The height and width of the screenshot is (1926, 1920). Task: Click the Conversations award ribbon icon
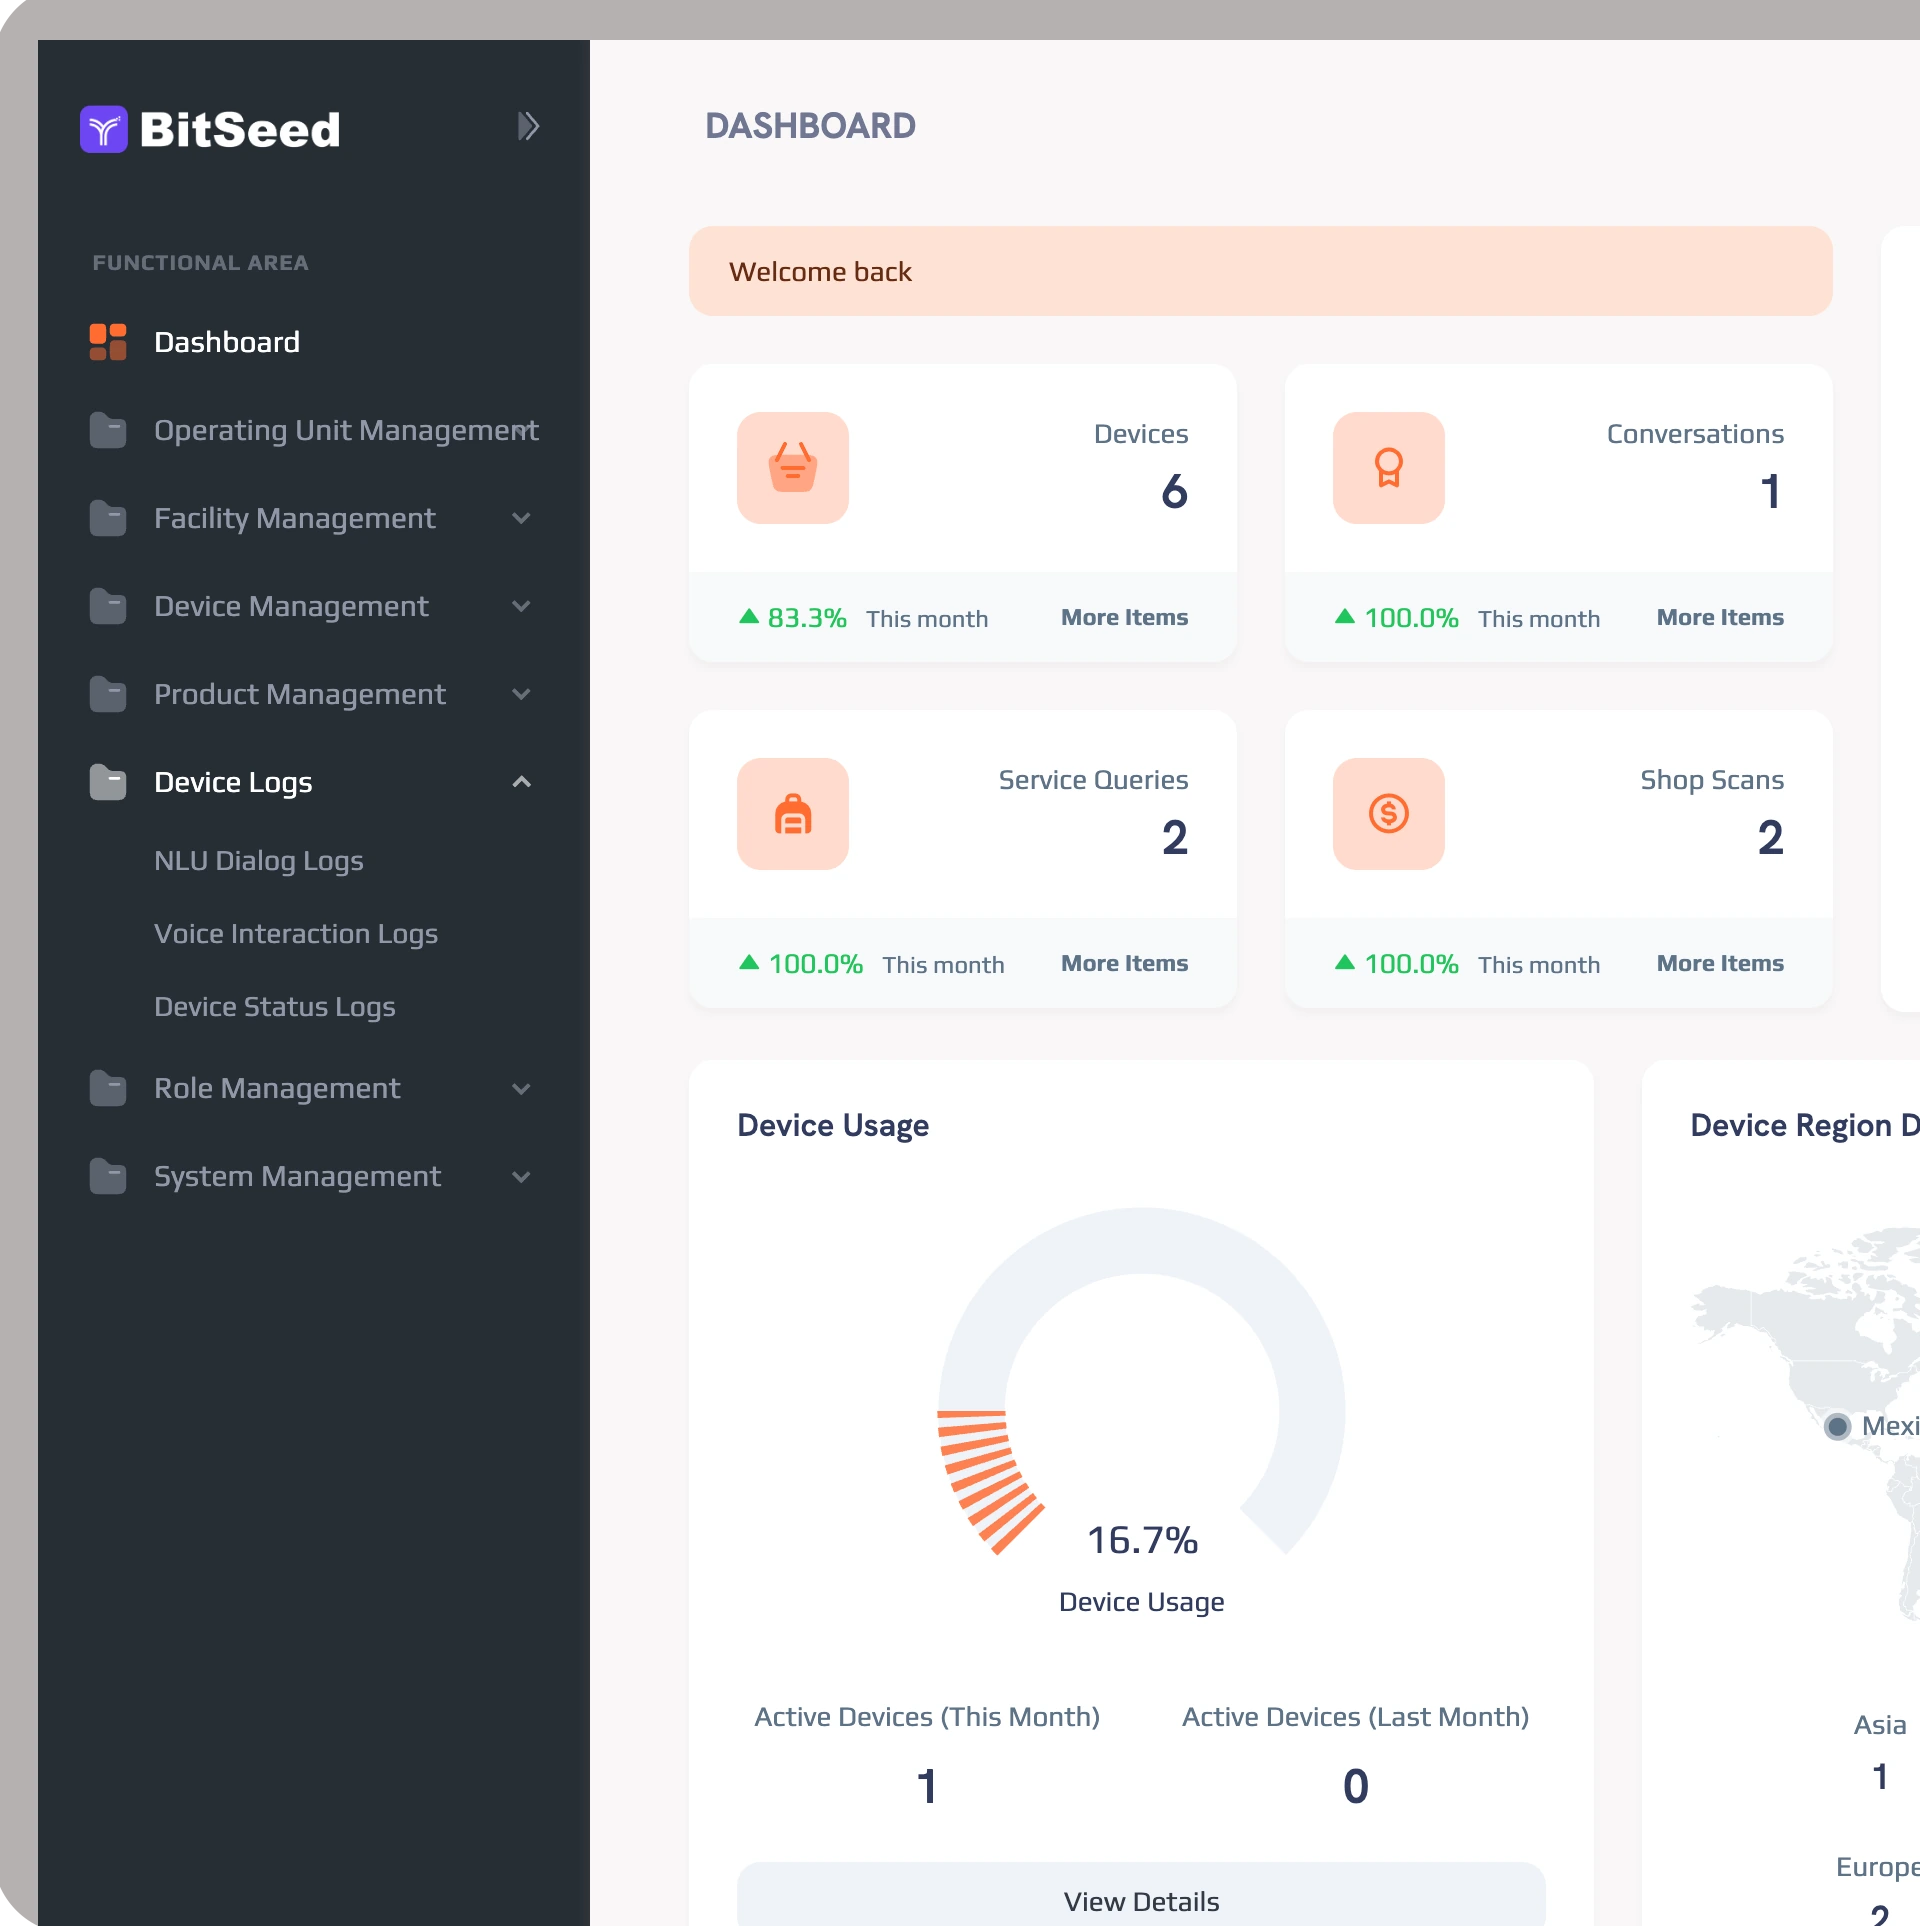[1389, 468]
